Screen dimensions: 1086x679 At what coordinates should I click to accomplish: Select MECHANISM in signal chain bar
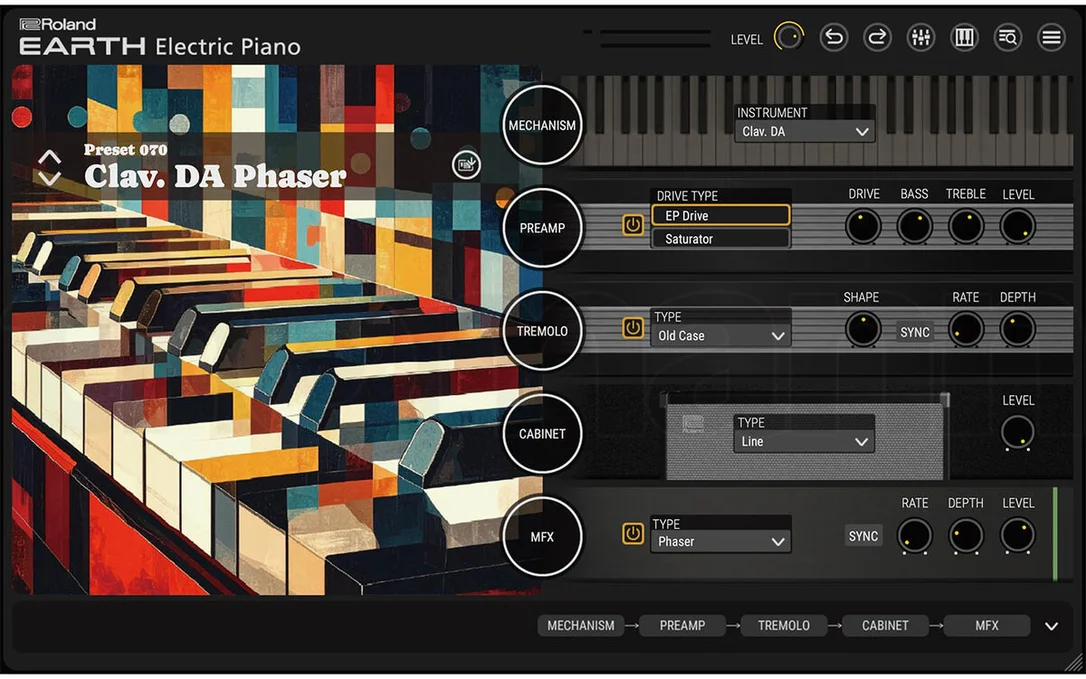(x=580, y=626)
